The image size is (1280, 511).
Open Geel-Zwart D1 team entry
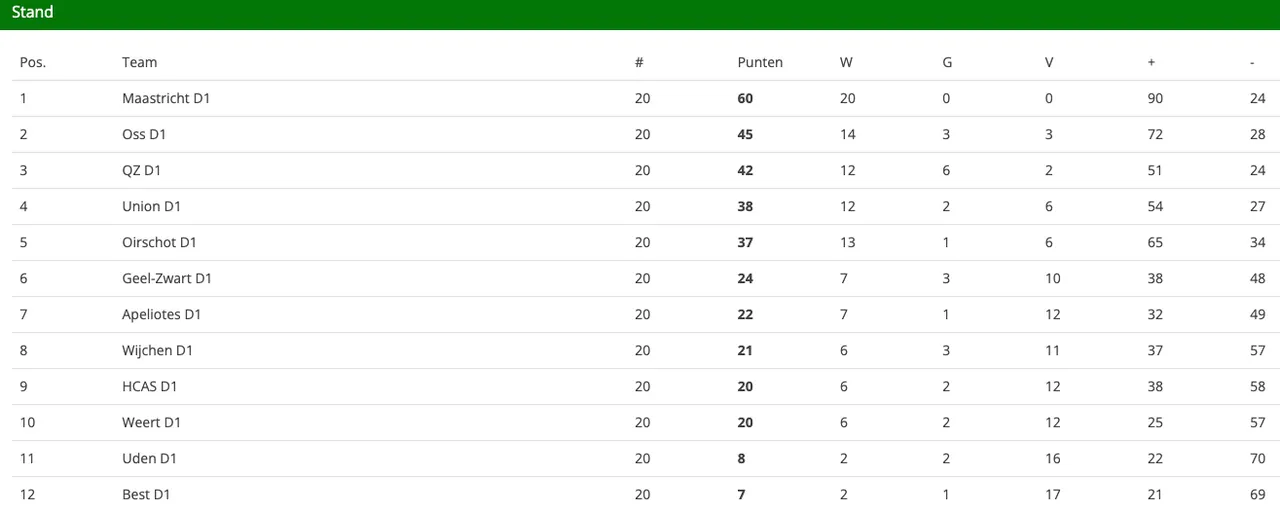coord(167,278)
